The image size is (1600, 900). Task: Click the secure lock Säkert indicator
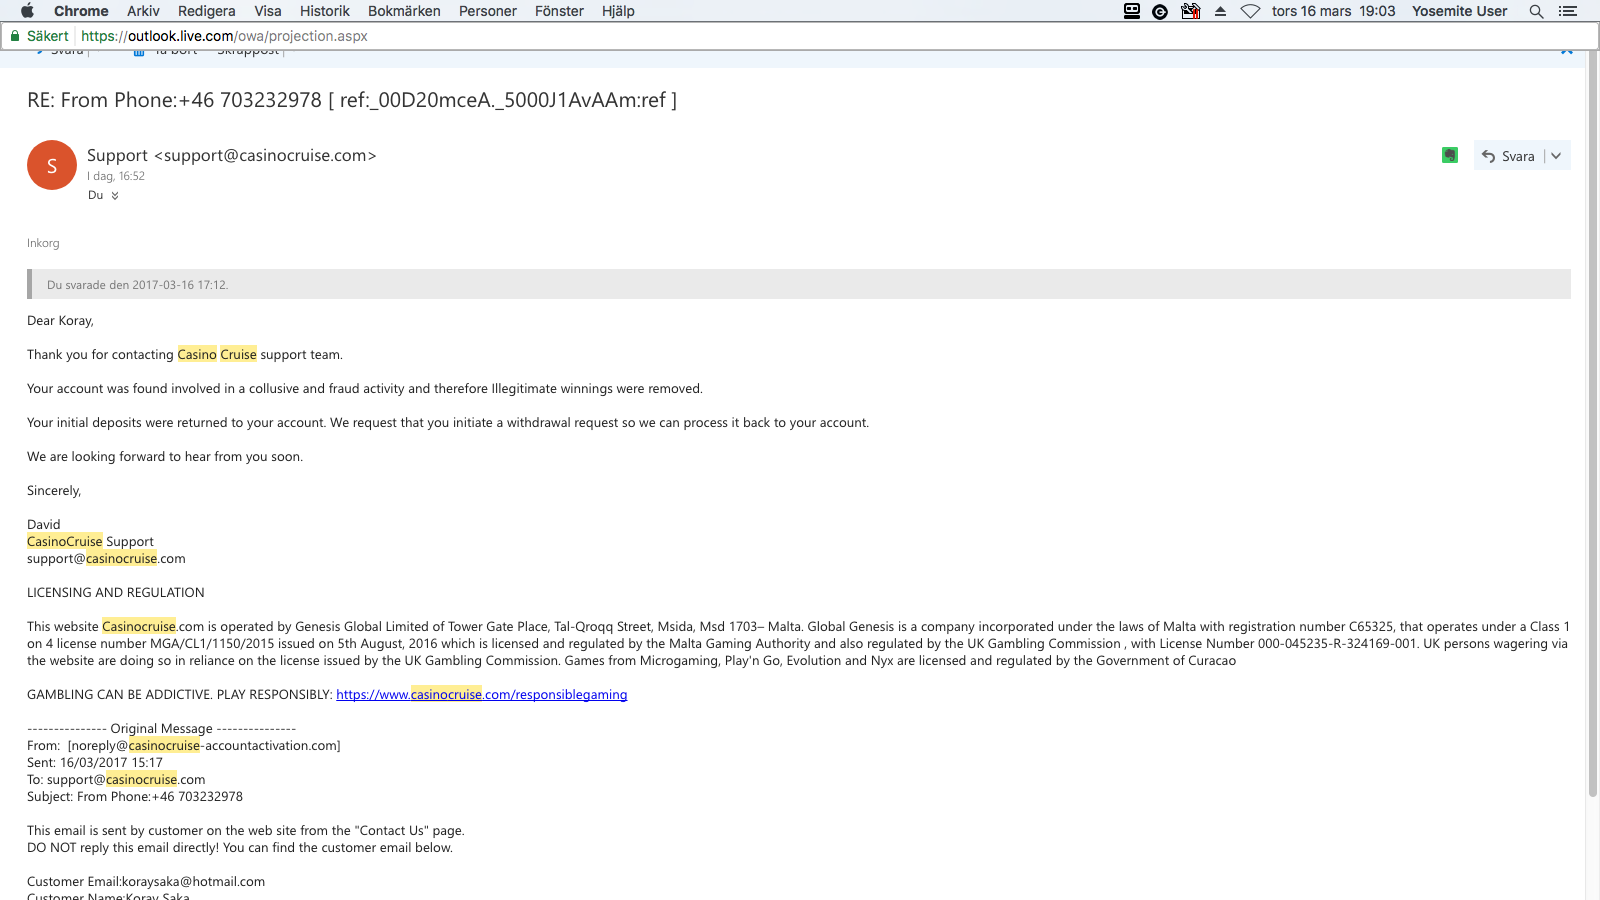[39, 36]
